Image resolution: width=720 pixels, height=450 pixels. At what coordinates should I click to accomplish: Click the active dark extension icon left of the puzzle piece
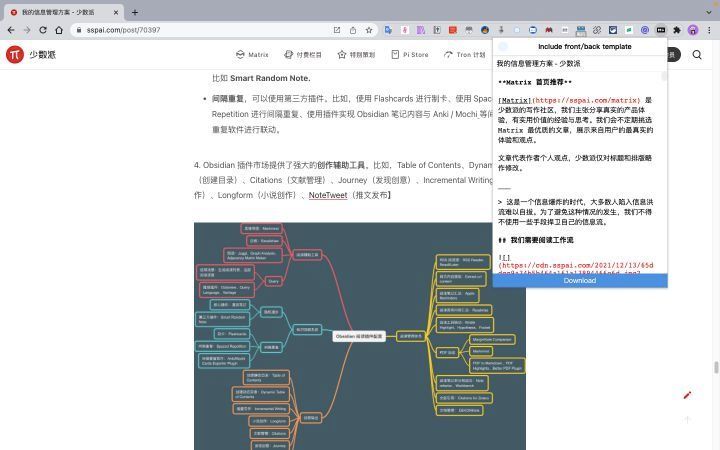661,30
